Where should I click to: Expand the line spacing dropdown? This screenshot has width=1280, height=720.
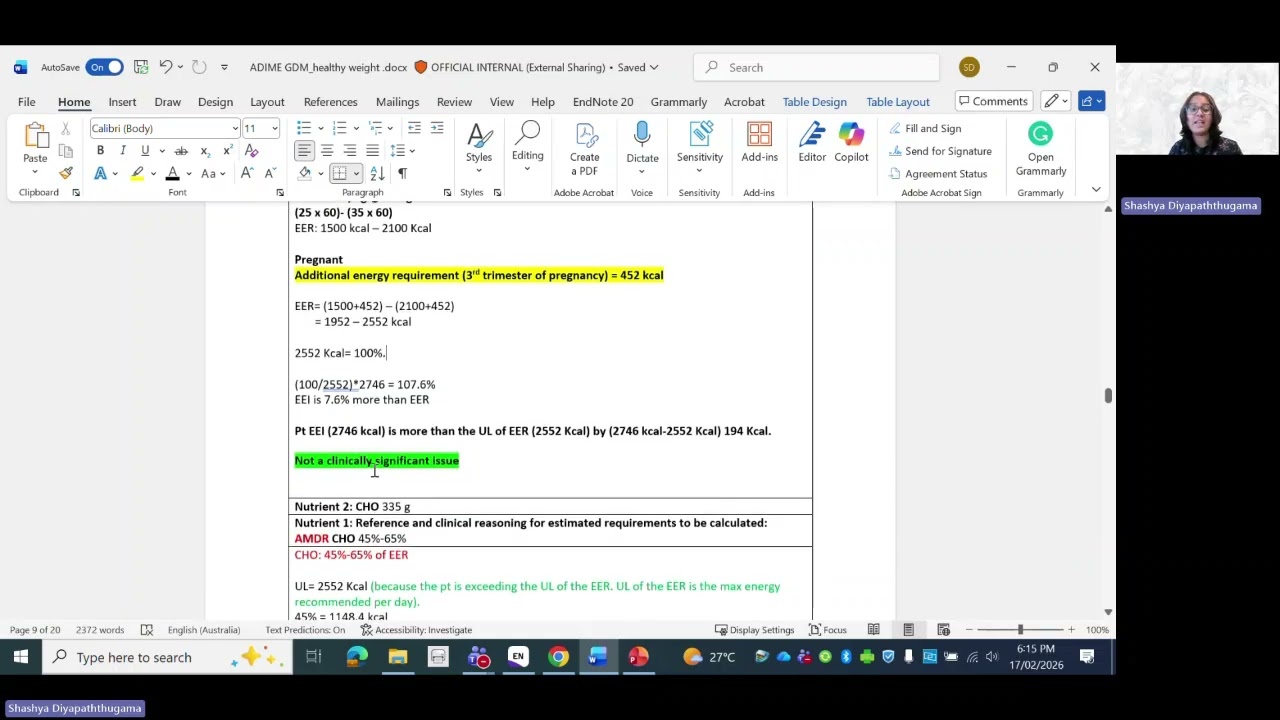[412, 151]
